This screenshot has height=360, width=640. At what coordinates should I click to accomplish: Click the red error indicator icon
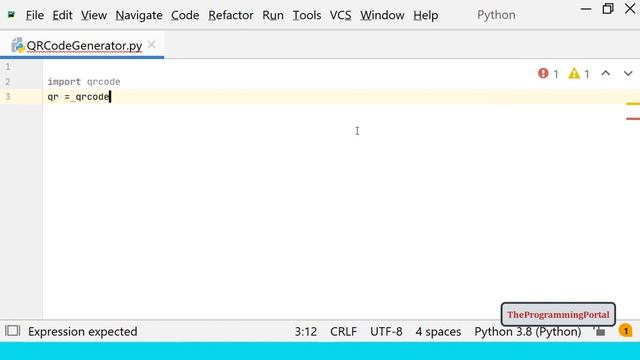[543, 73]
